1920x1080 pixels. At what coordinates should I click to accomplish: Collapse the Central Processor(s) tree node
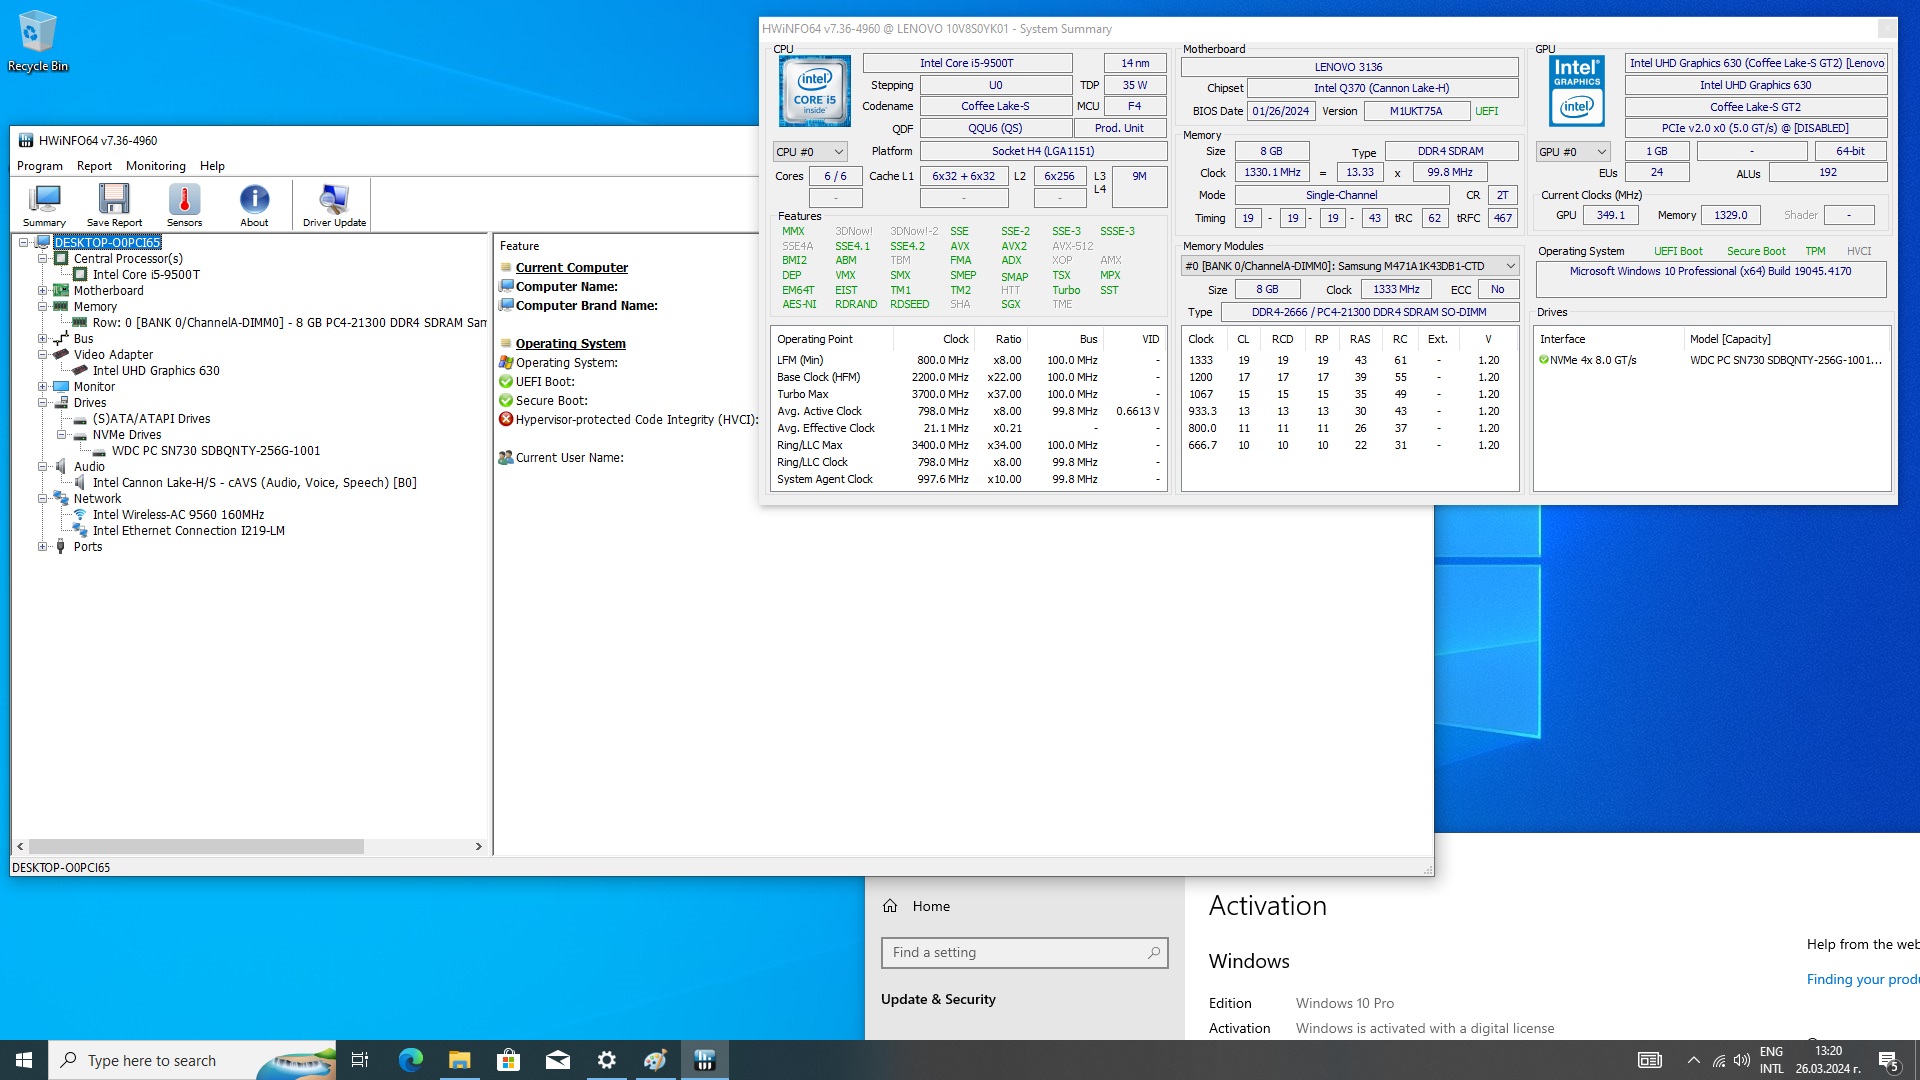[42, 259]
